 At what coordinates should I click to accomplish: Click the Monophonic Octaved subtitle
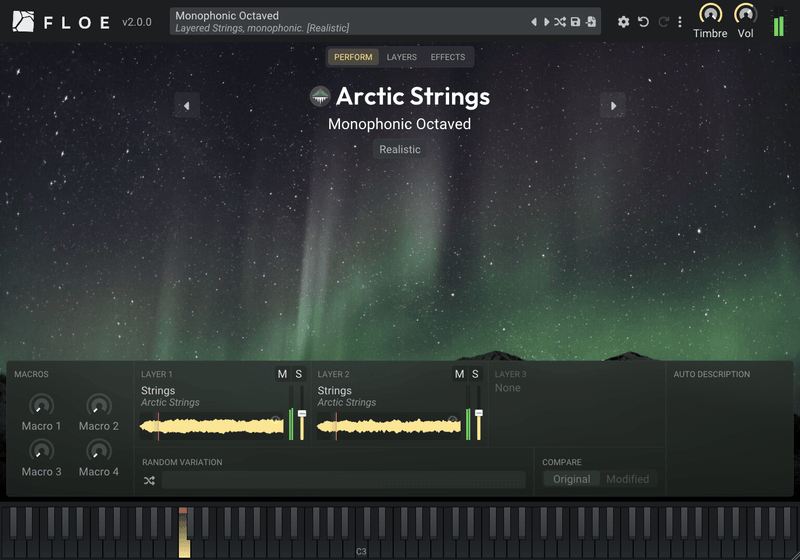tap(399, 124)
